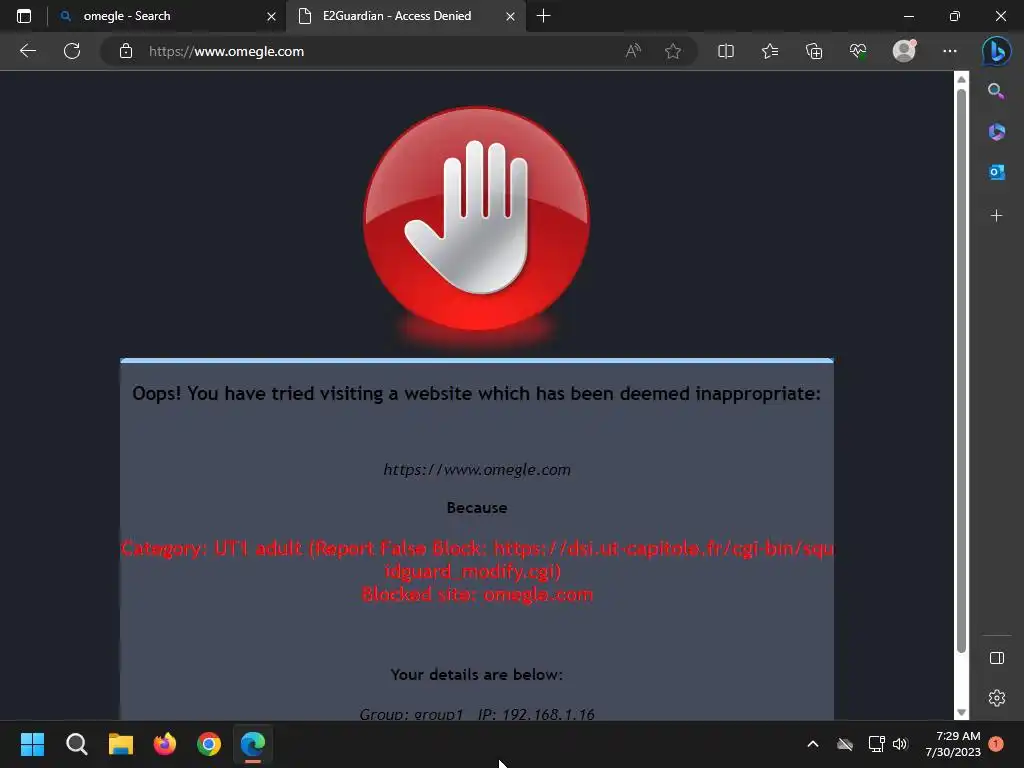Go back to previous page

27,51
